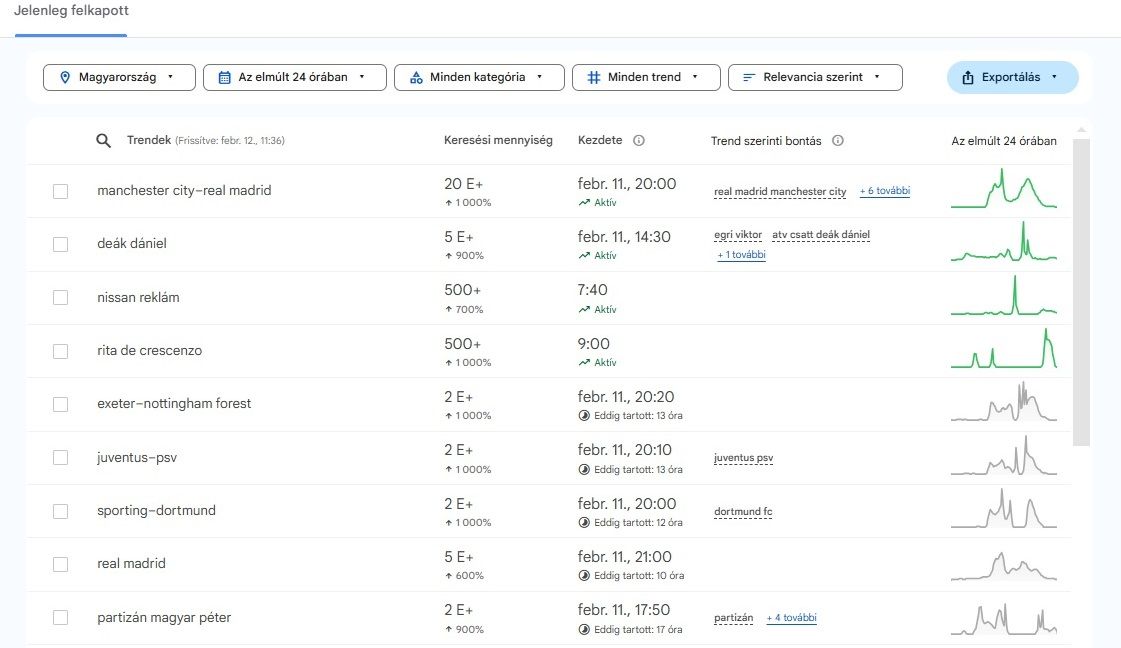The height and width of the screenshot is (648, 1121).
Task: Open the nissan reklám trend title
Action: tap(139, 298)
